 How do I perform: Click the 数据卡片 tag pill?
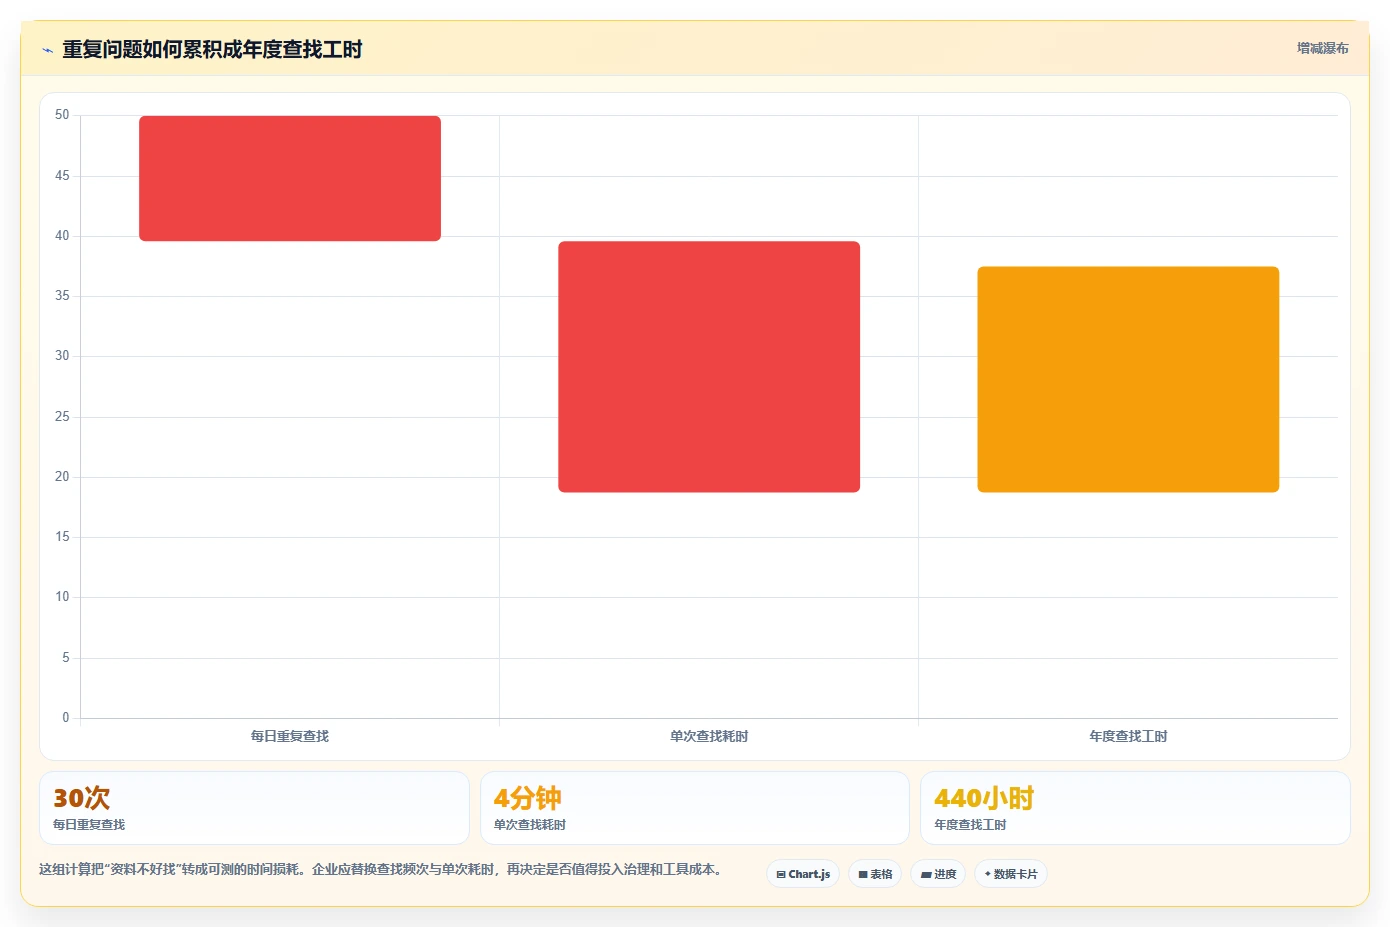[x=1011, y=874]
